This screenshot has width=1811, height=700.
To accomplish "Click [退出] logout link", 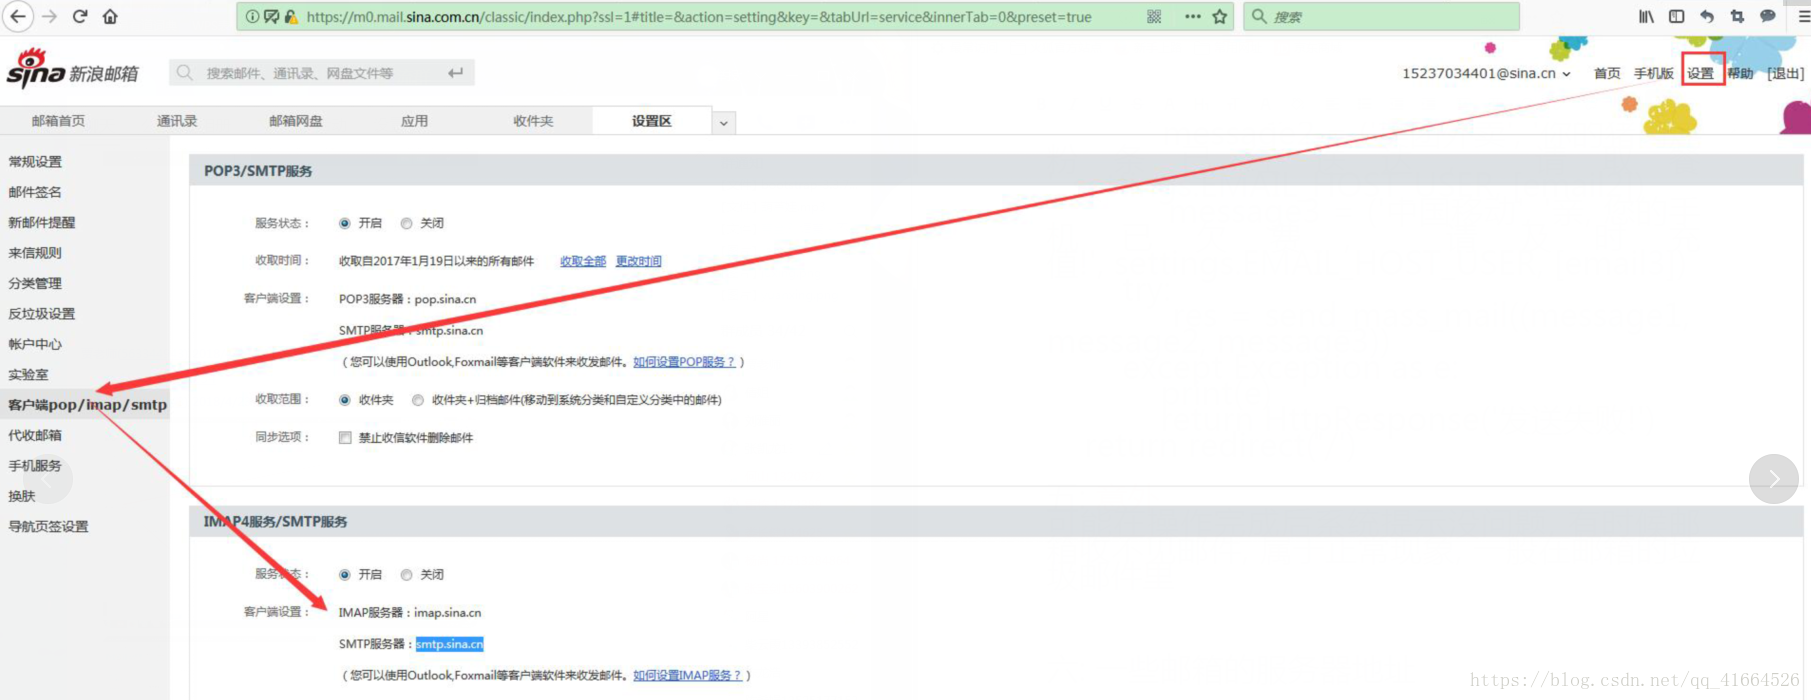I will (x=1786, y=74).
